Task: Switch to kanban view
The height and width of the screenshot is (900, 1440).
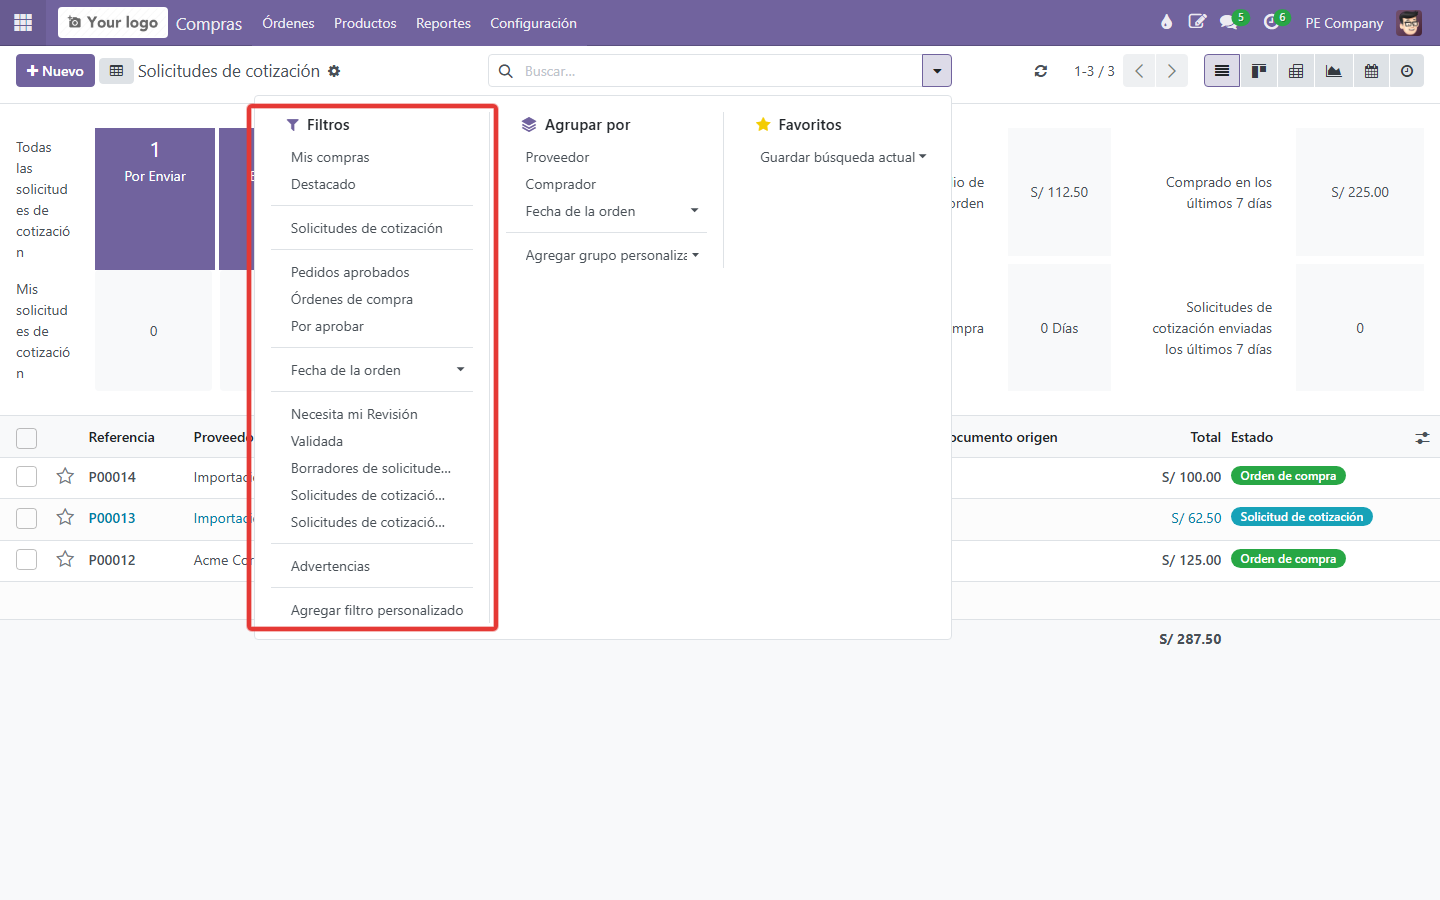Action: coord(1259,71)
